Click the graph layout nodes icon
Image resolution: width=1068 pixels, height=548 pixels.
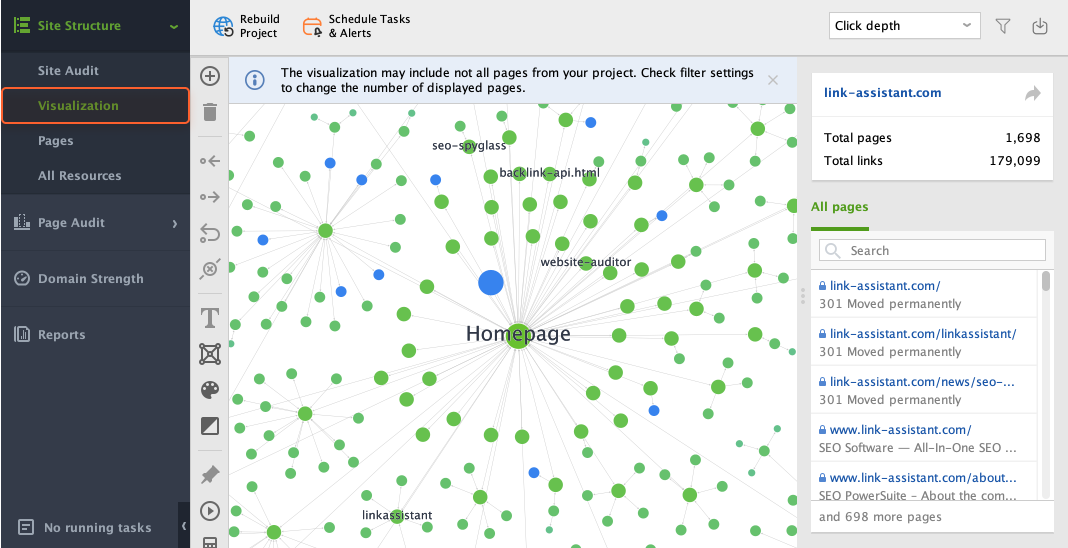pyautogui.click(x=210, y=354)
